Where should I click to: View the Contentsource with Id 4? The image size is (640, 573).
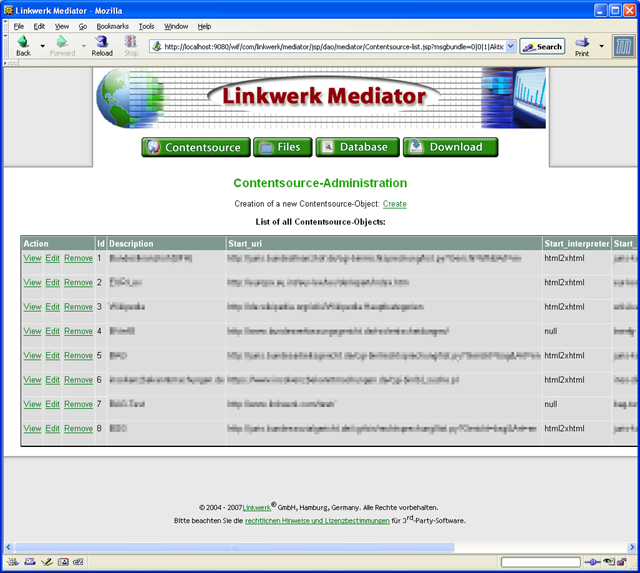(x=32, y=331)
